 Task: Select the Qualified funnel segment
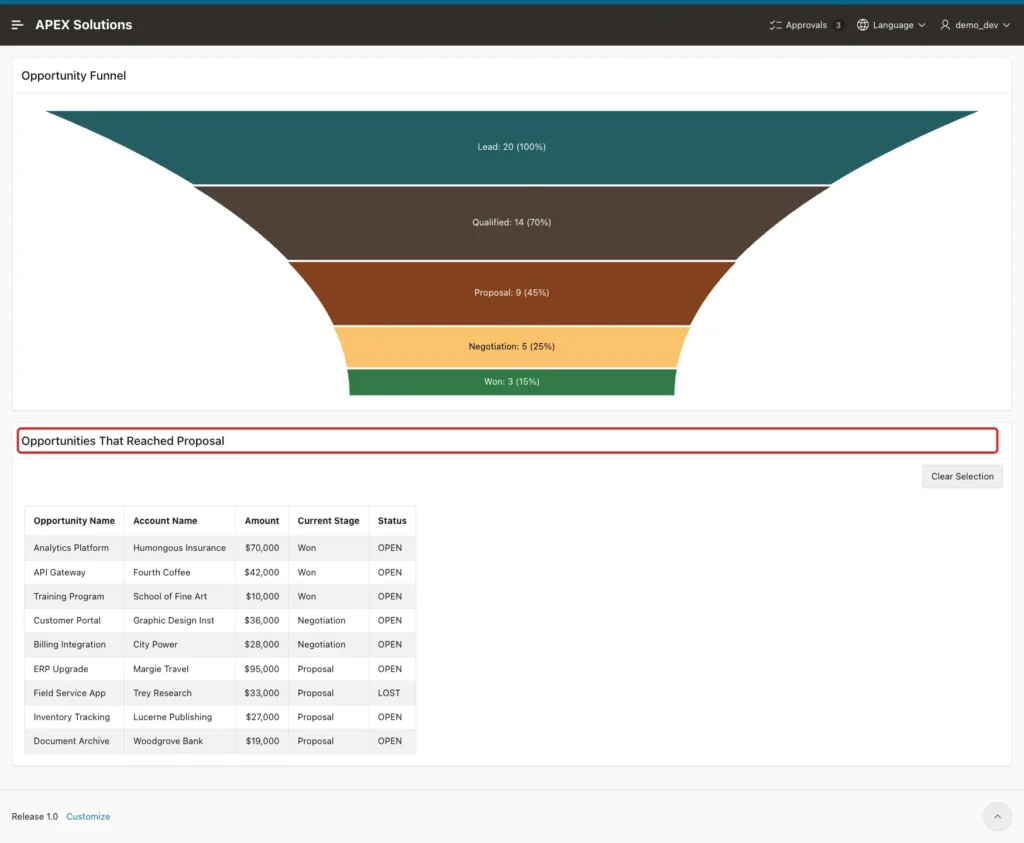[511, 223]
